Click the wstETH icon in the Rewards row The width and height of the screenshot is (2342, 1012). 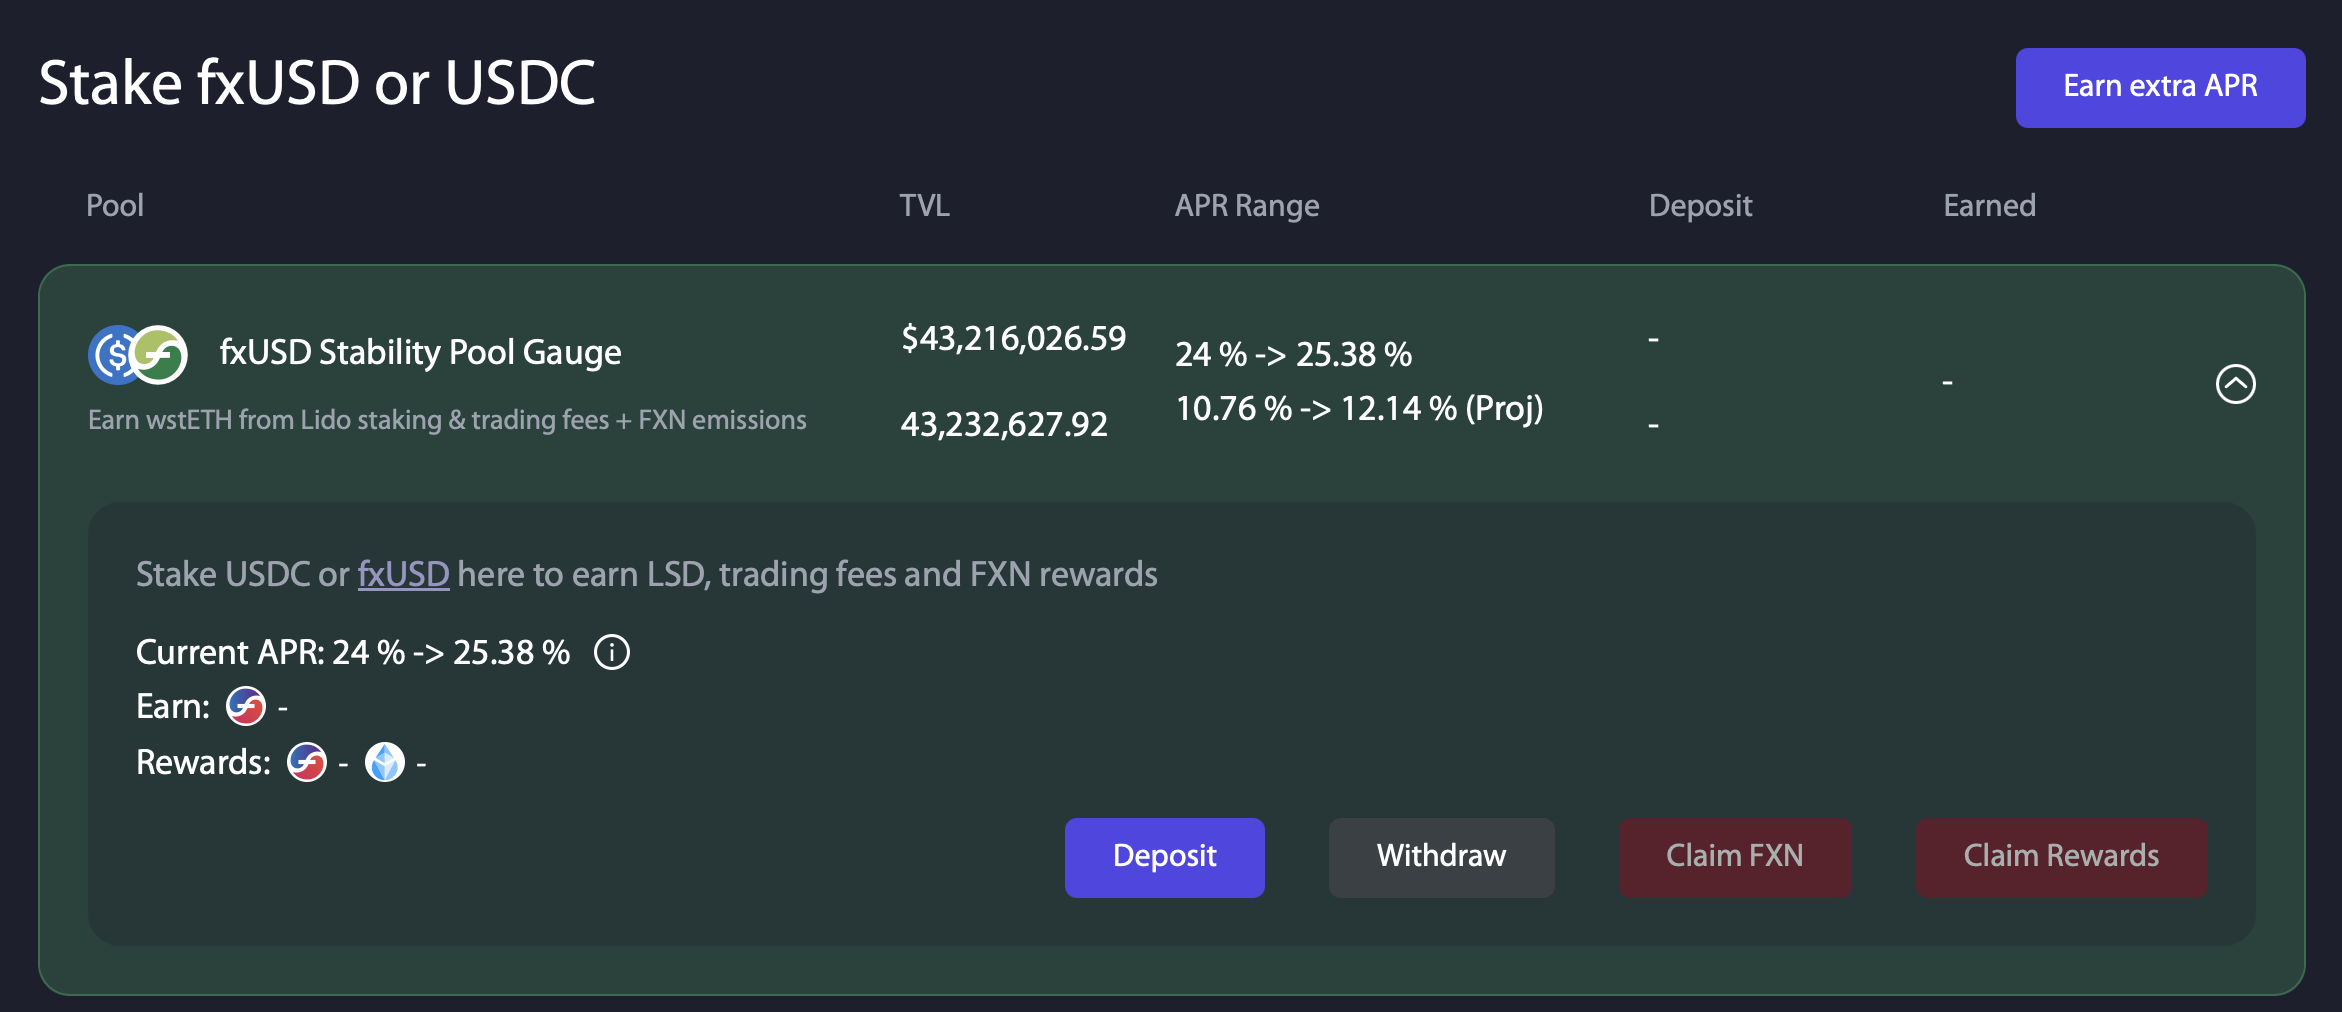[x=386, y=762]
